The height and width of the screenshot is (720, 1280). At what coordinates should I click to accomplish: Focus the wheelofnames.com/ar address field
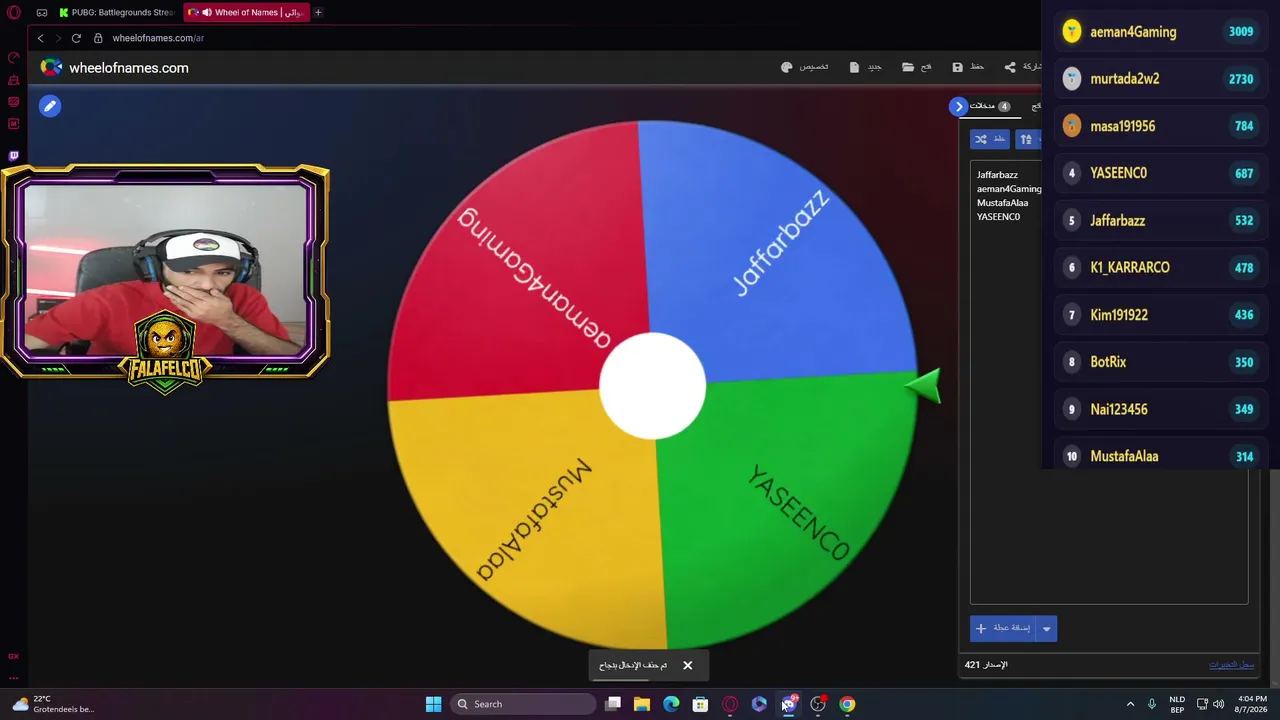coord(158,38)
